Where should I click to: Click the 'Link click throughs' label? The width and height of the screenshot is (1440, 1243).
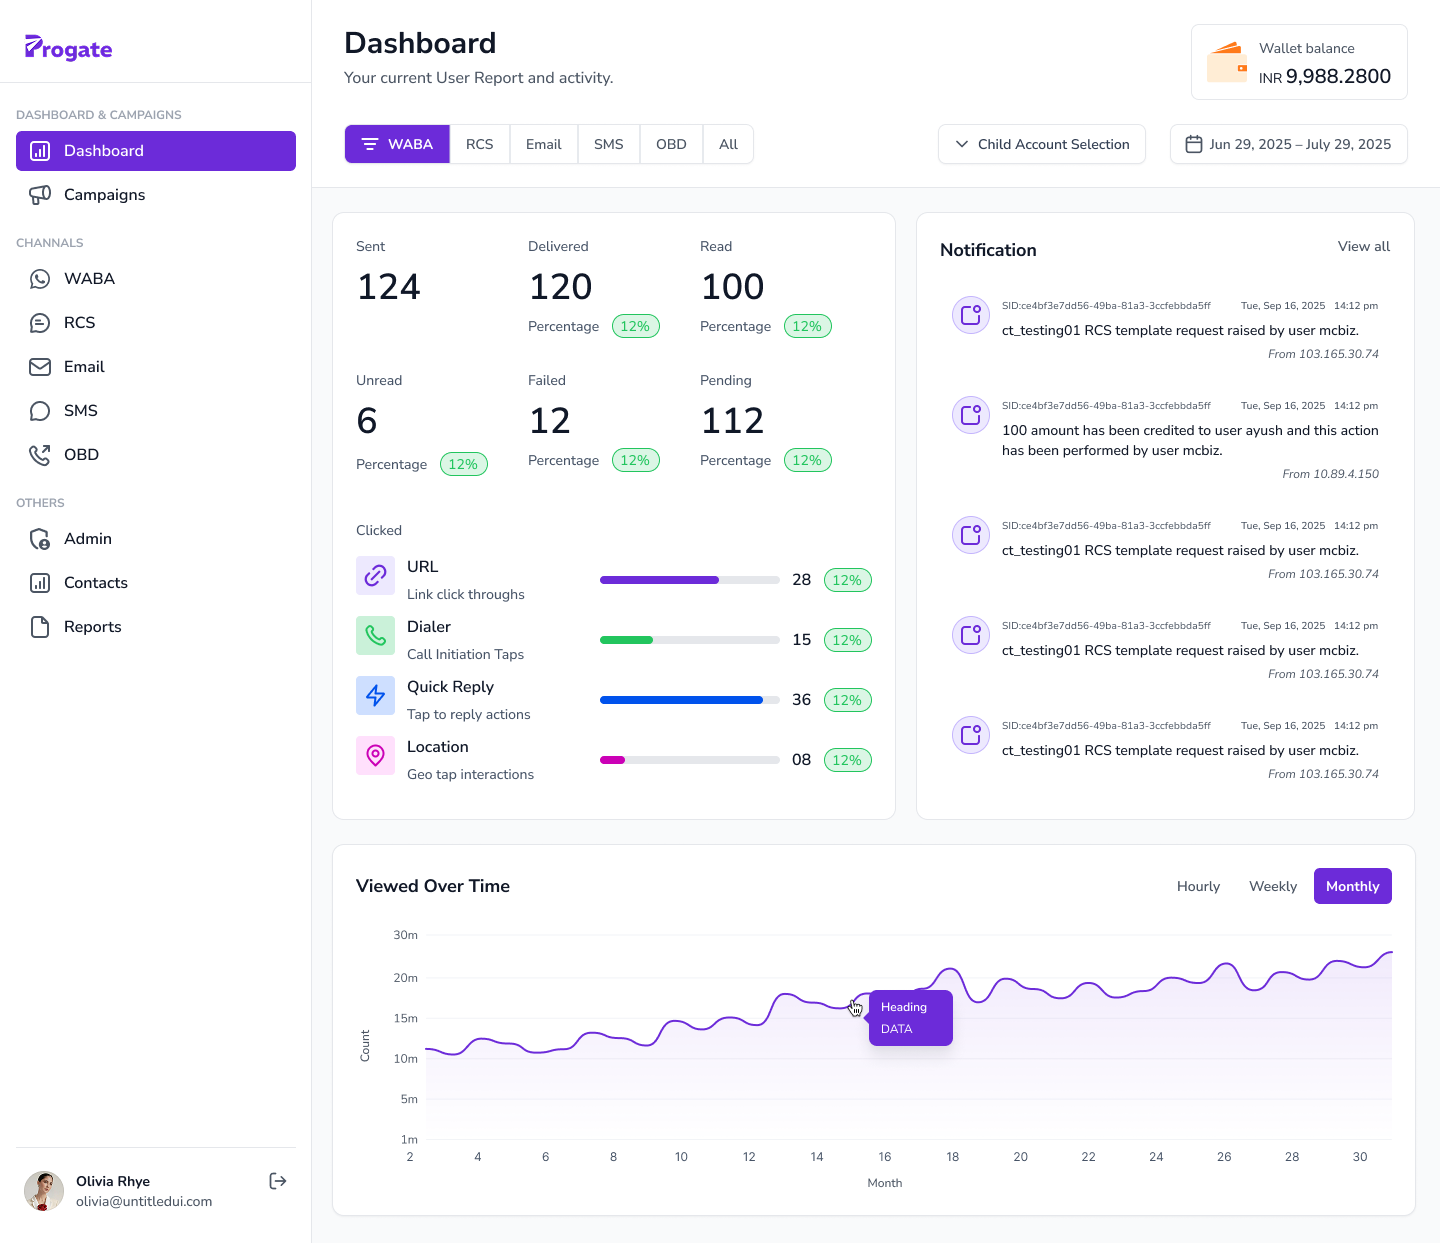click(x=466, y=594)
